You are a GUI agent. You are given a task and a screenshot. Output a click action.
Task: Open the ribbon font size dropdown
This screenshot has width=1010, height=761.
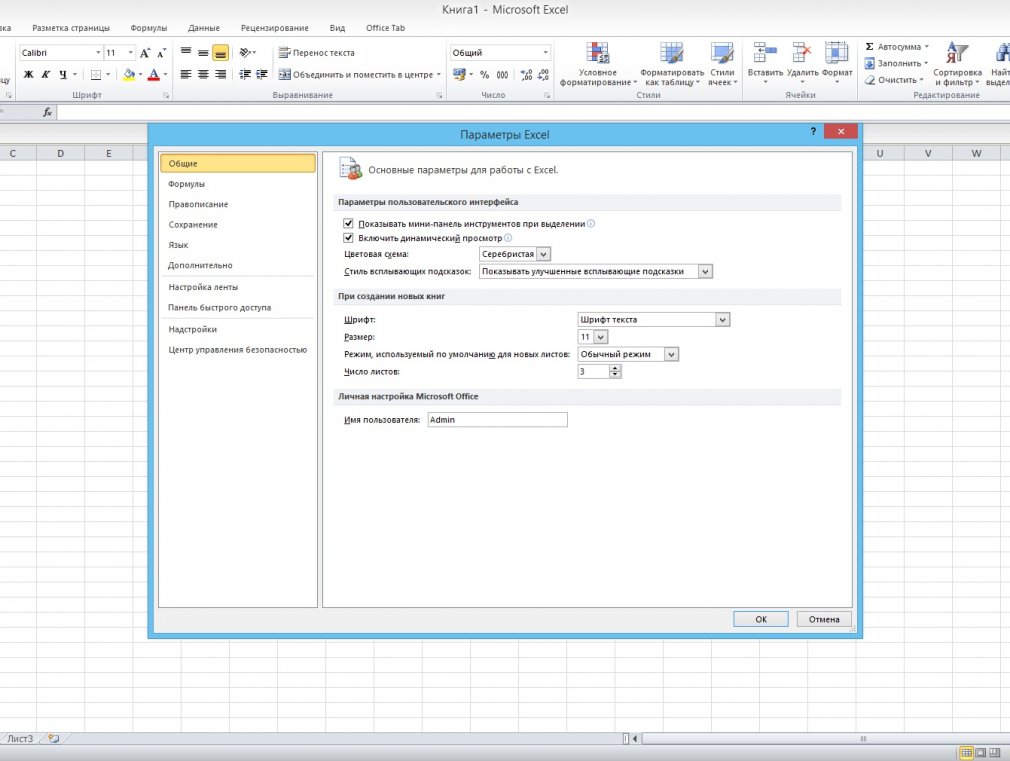coord(131,53)
